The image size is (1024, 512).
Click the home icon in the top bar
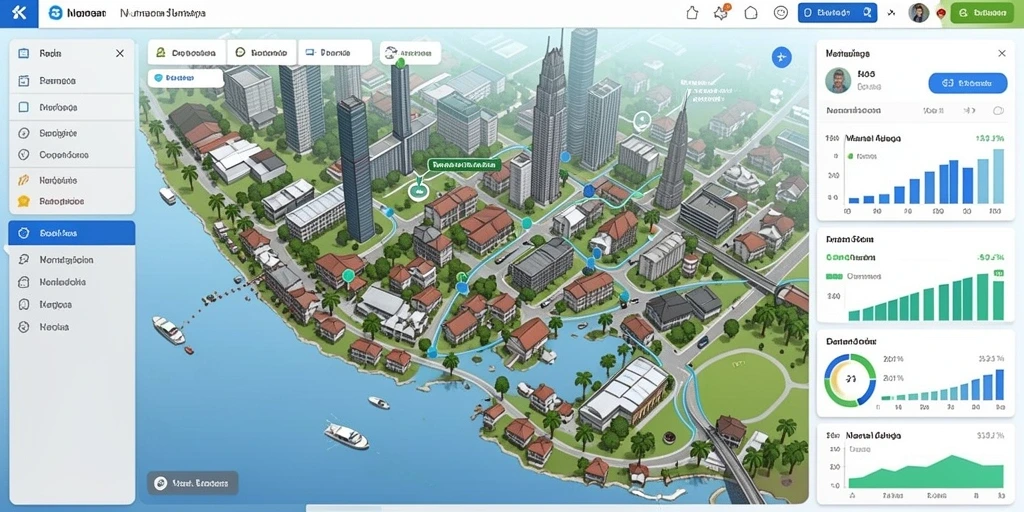coord(692,12)
